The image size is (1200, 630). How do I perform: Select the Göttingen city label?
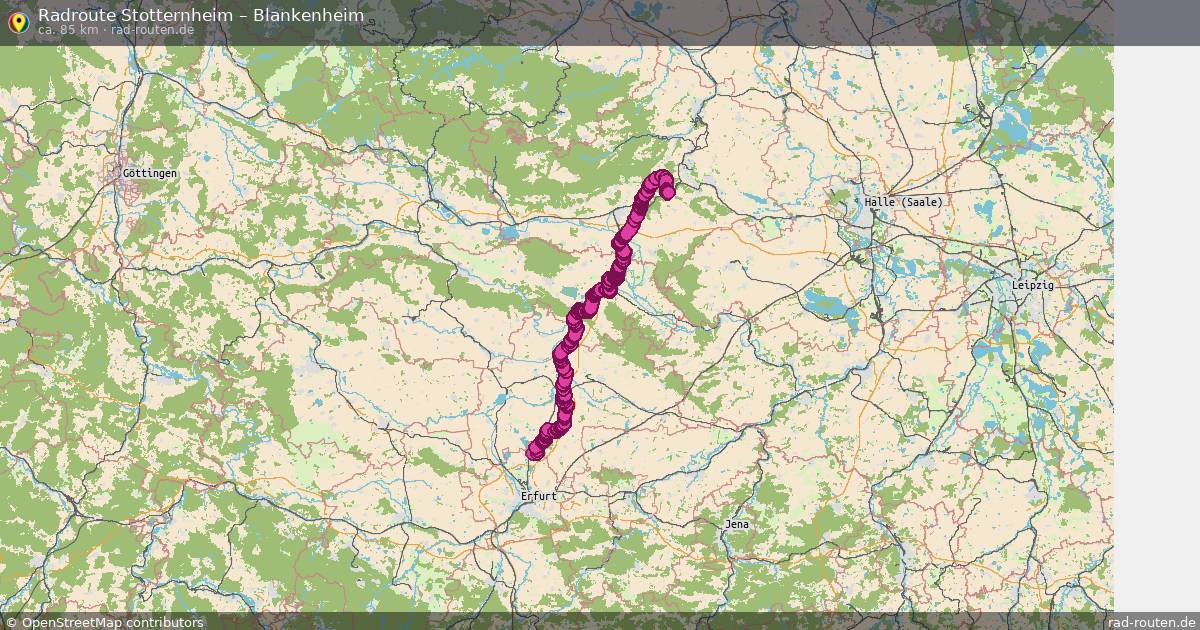coord(149,173)
